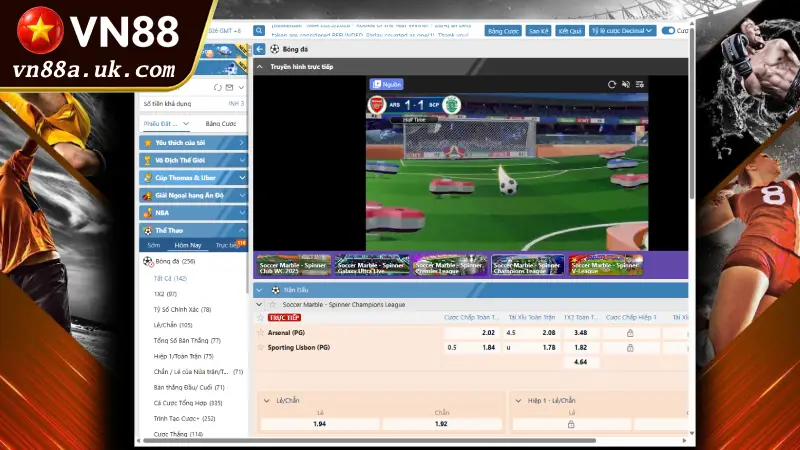Collapse the Truyền hình trực tiếp panel
The width and height of the screenshot is (800, 450).
[260, 67]
